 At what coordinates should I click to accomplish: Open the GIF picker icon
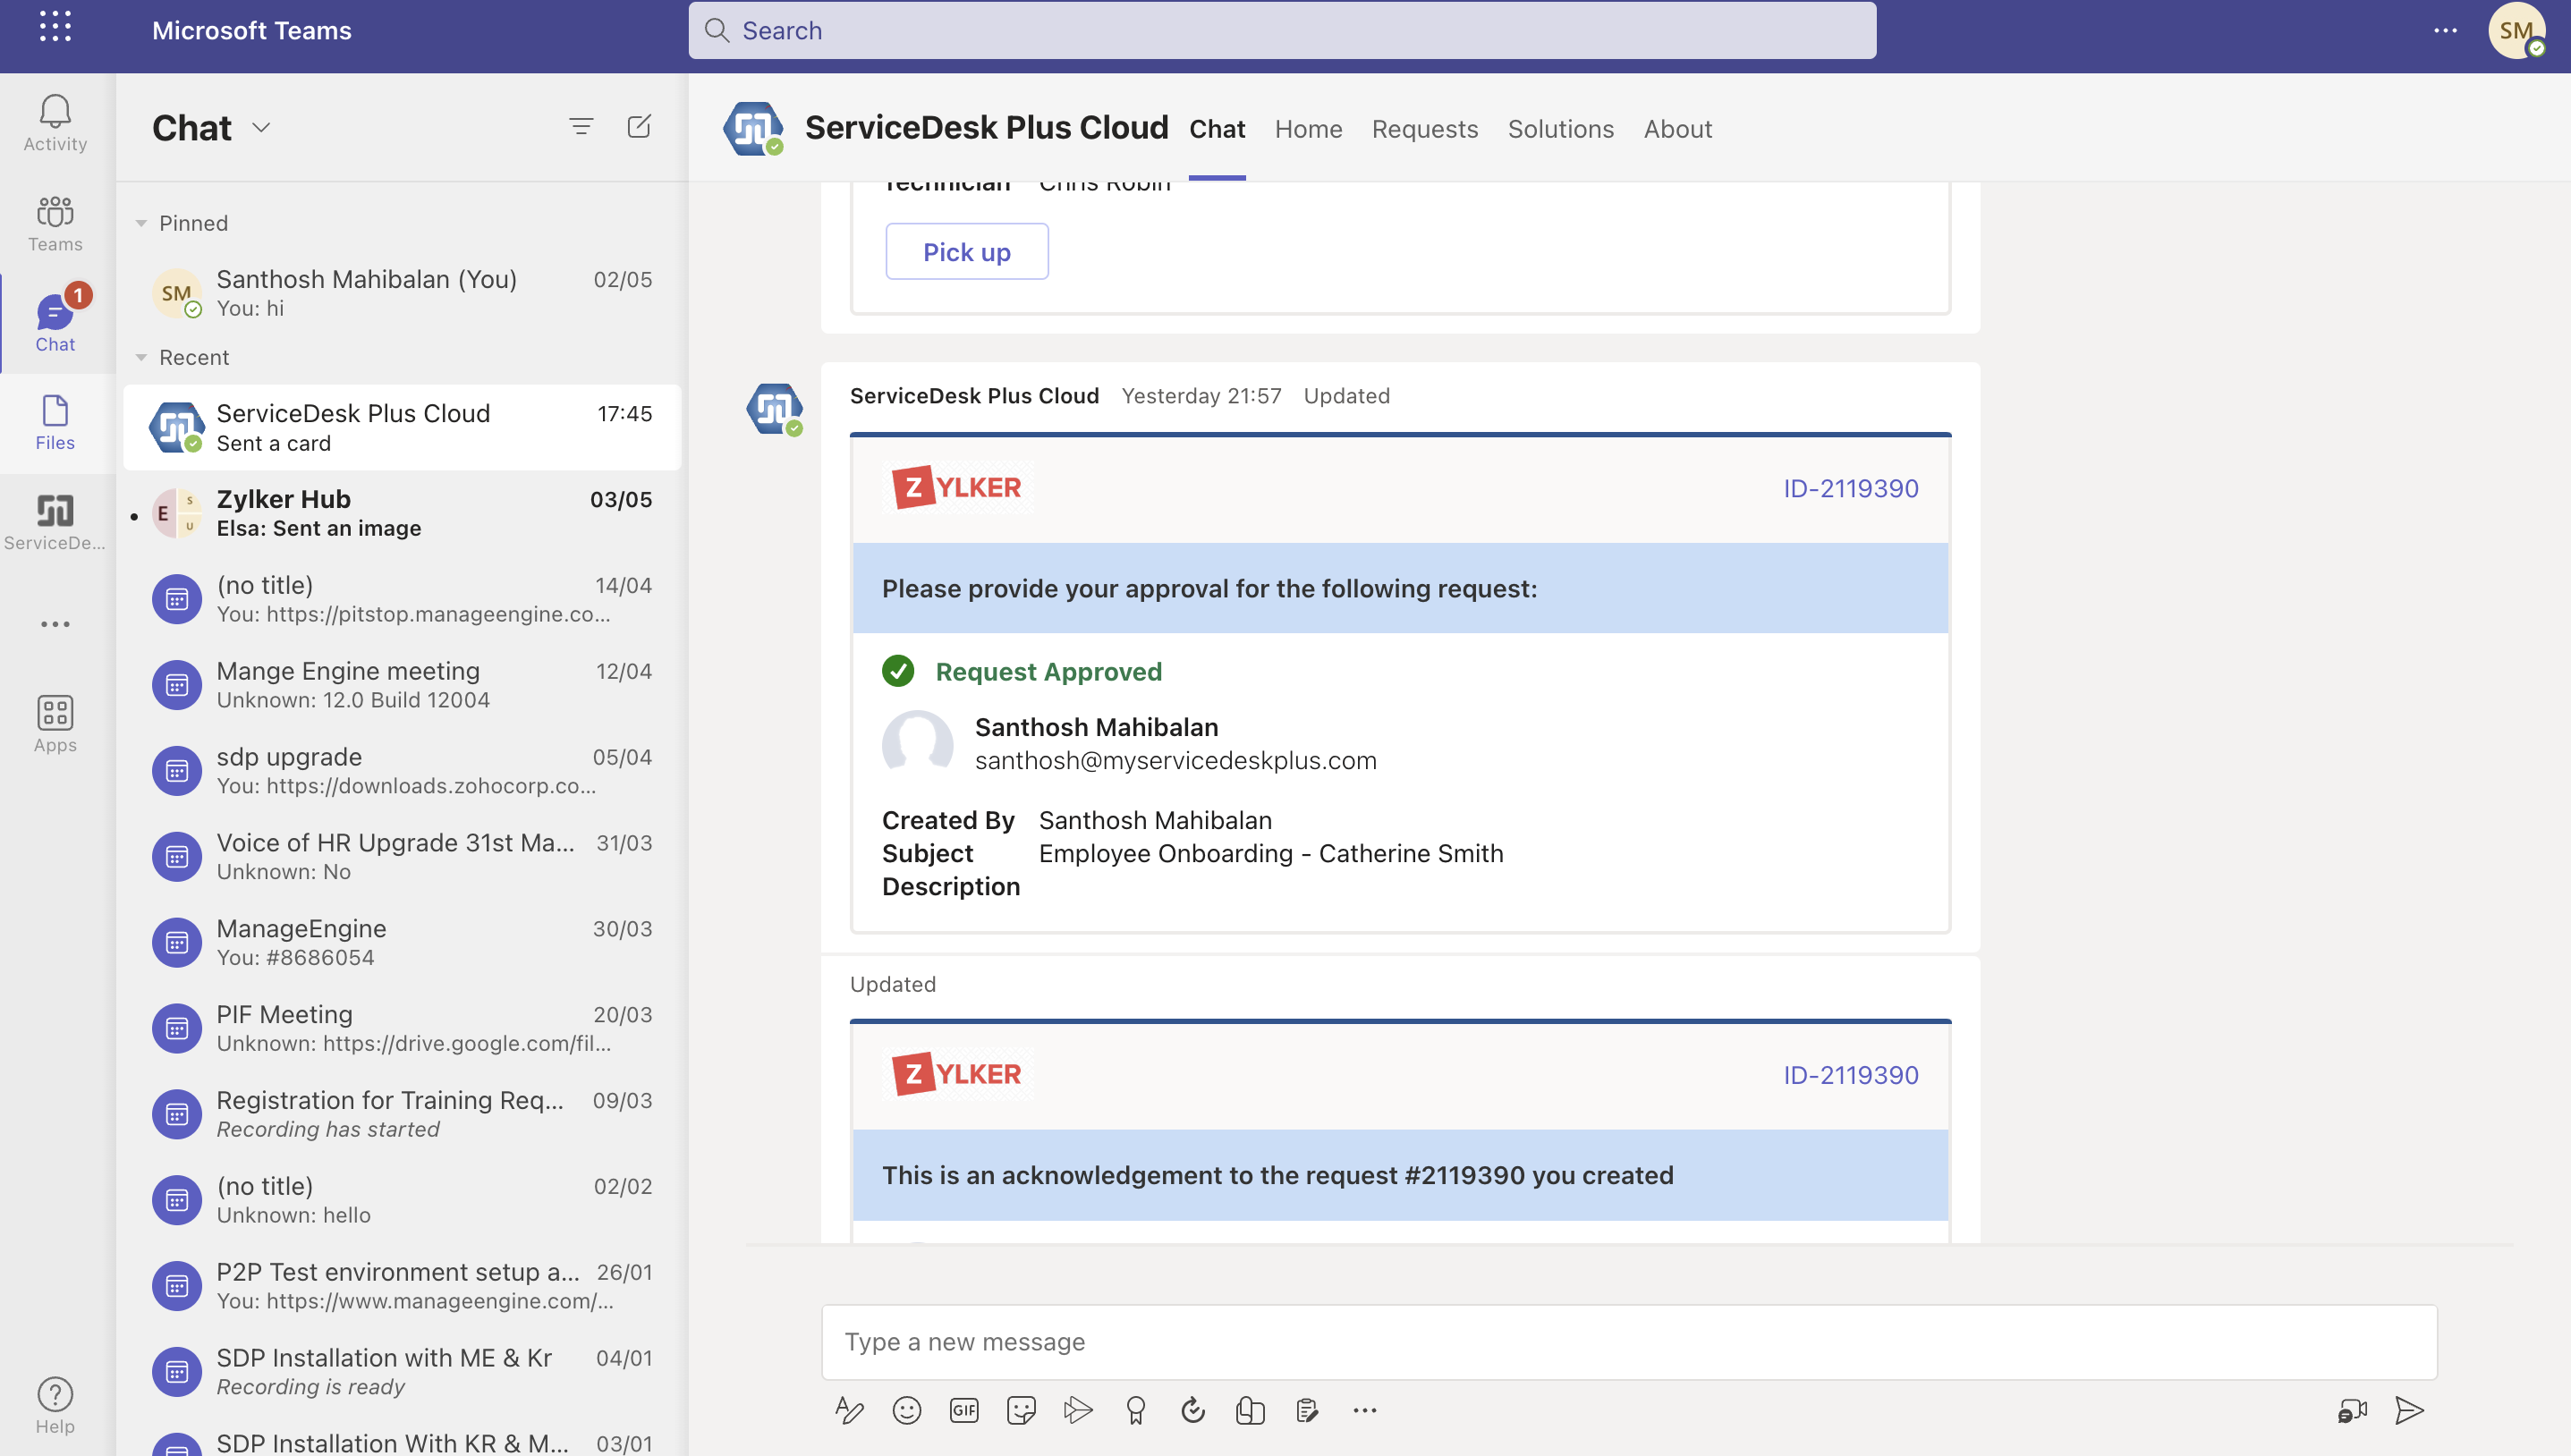[x=964, y=1410]
